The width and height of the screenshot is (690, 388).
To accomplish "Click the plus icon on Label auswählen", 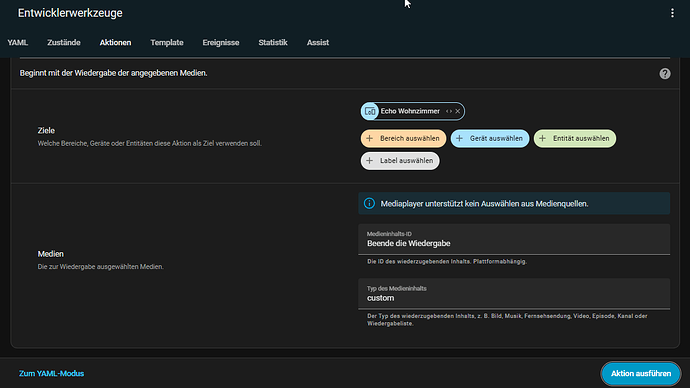I will click(x=370, y=161).
